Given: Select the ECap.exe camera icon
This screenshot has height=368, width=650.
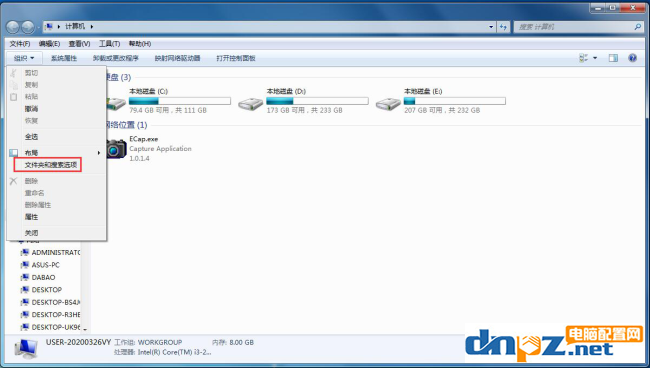Looking at the screenshot, I should 116,149.
